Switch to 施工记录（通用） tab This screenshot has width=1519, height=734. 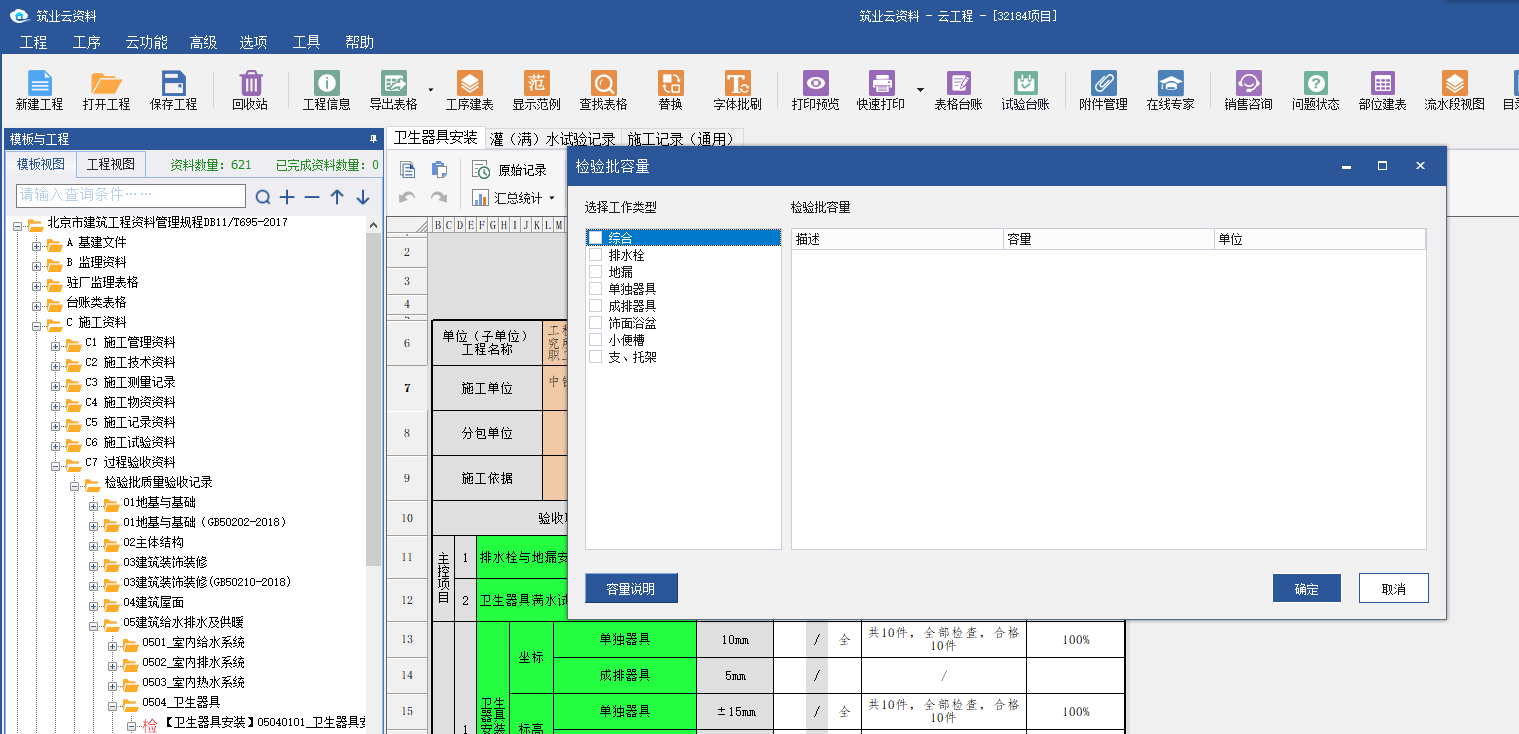682,139
